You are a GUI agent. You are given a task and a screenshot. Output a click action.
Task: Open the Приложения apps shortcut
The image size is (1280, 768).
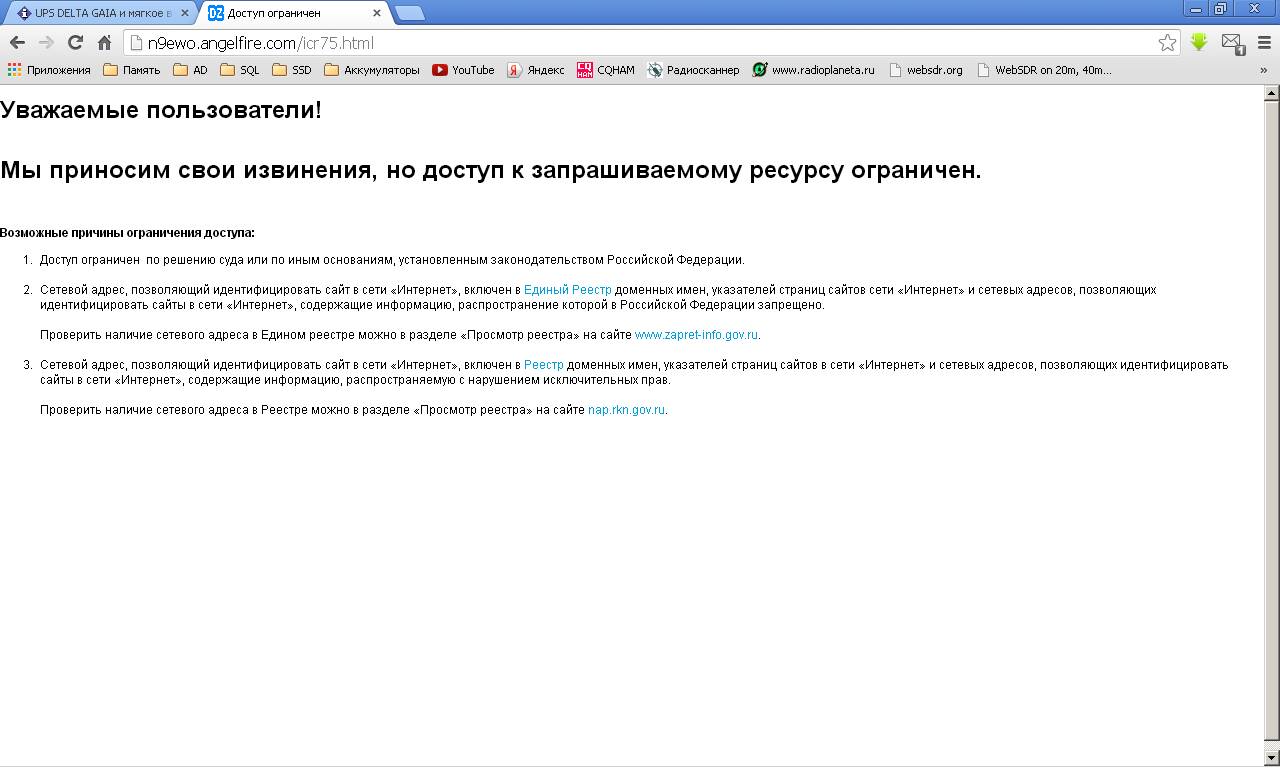tap(49, 70)
